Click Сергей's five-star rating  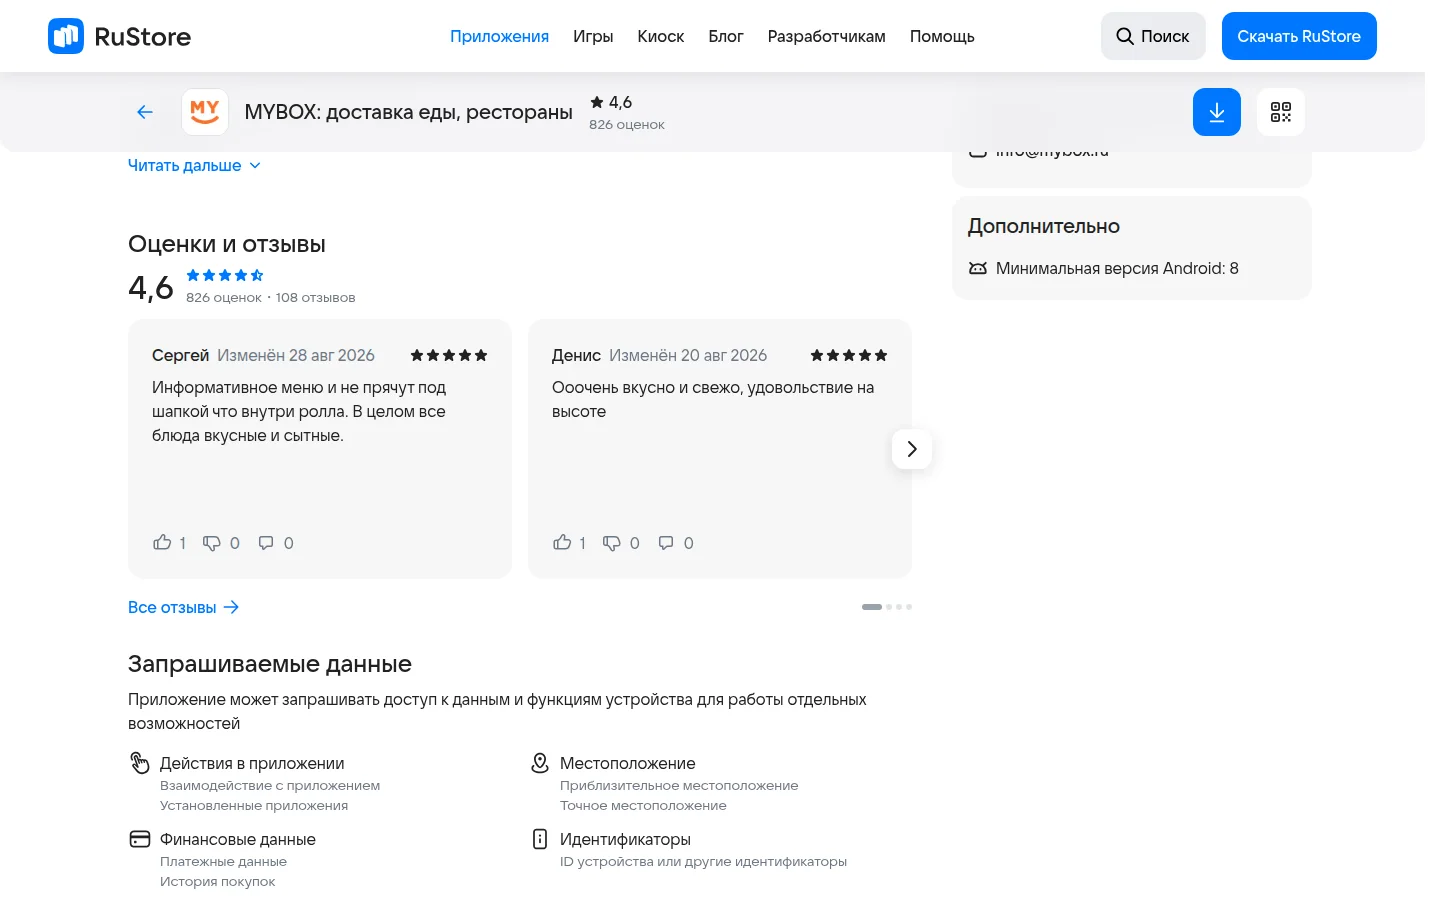(449, 355)
